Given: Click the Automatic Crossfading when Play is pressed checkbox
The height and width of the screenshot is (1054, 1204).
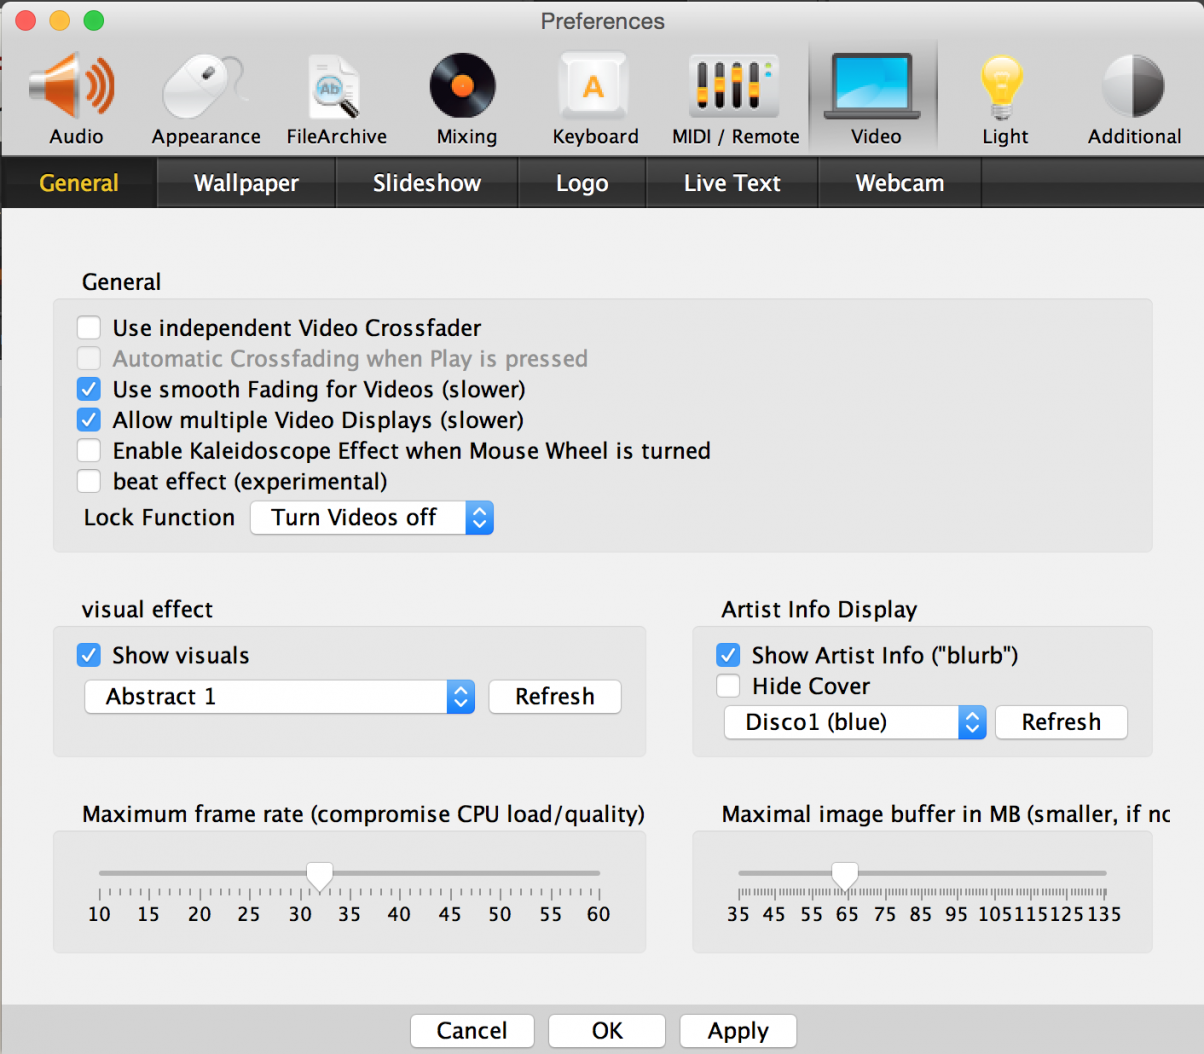Looking at the screenshot, I should tap(89, 359).
